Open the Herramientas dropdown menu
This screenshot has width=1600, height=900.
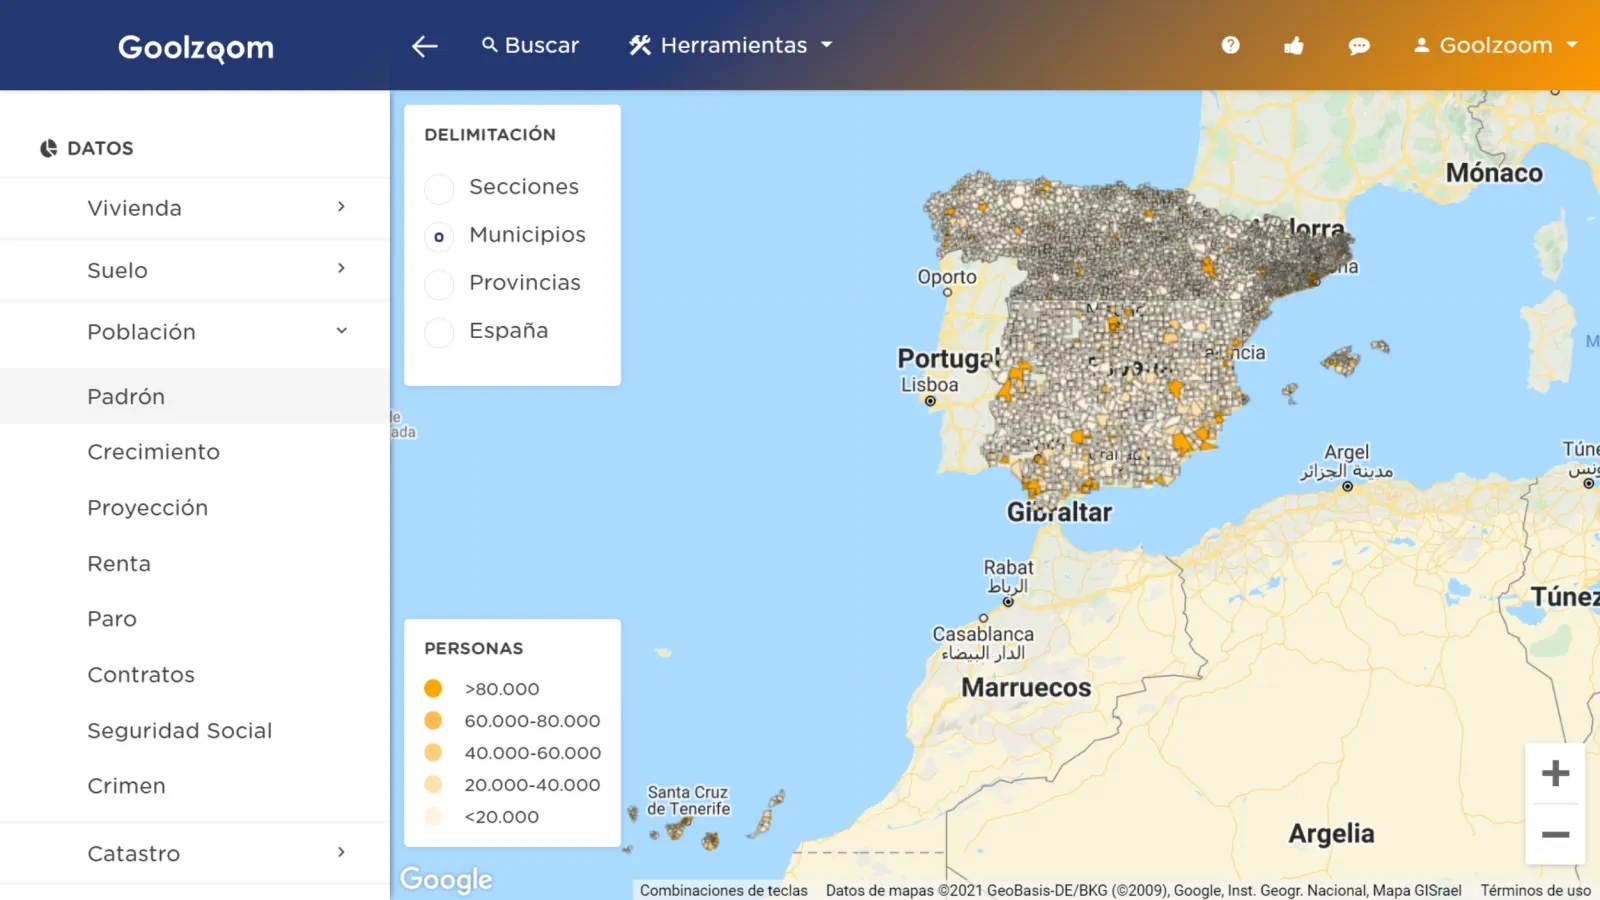click(x=731, y=45)
